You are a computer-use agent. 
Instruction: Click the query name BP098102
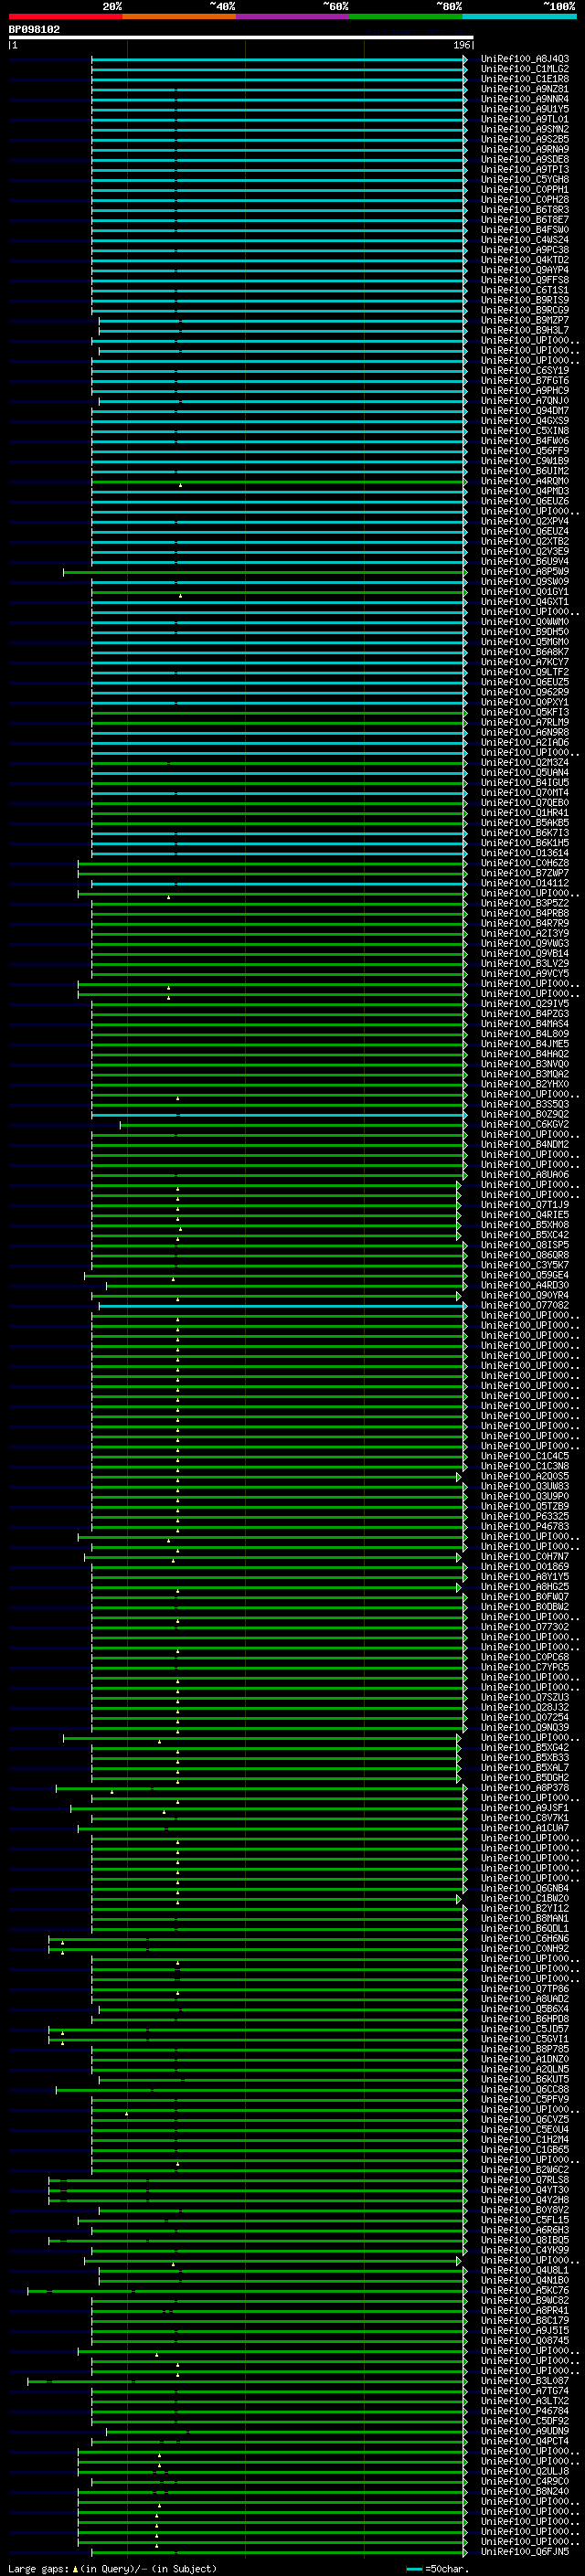34,29
